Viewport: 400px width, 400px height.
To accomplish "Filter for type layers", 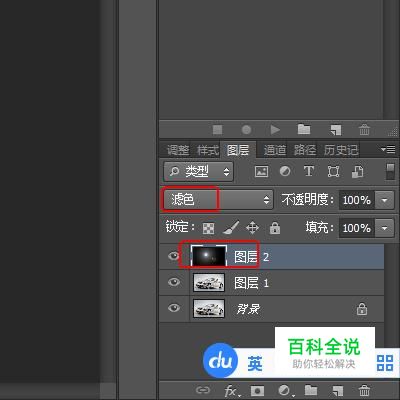I will (309, 171).
